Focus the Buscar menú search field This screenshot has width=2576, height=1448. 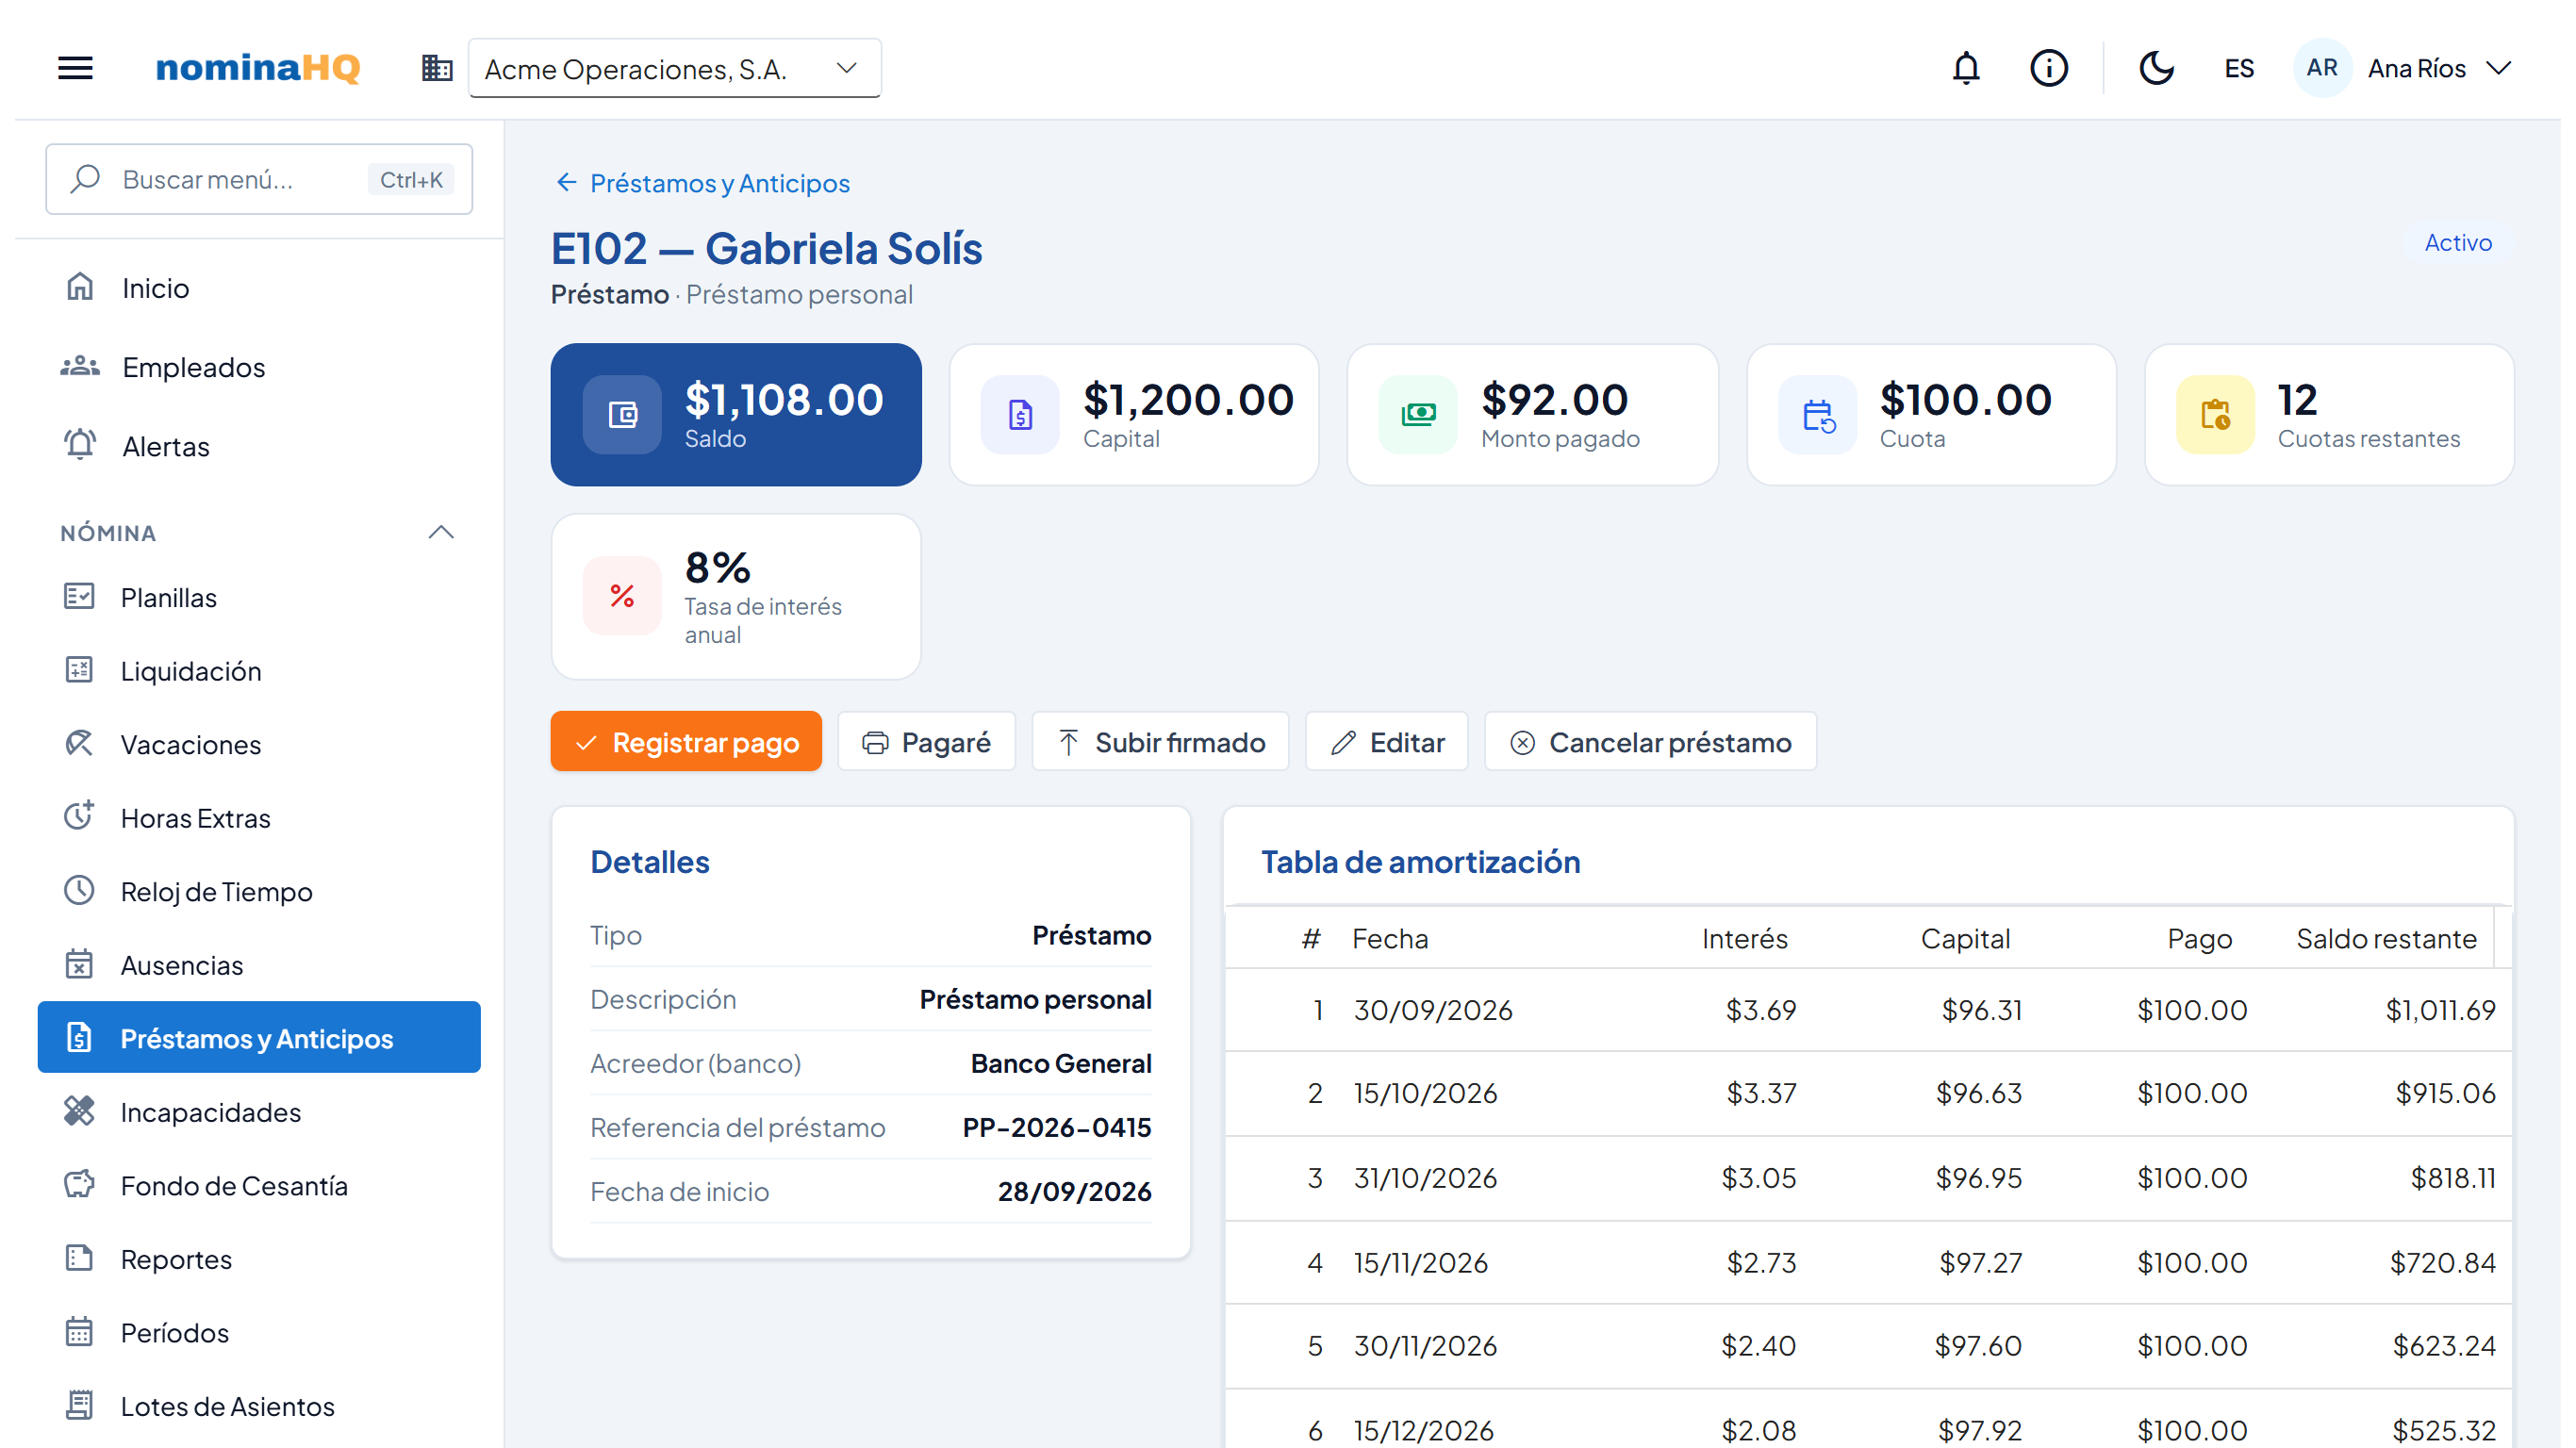tap(259, 179)
